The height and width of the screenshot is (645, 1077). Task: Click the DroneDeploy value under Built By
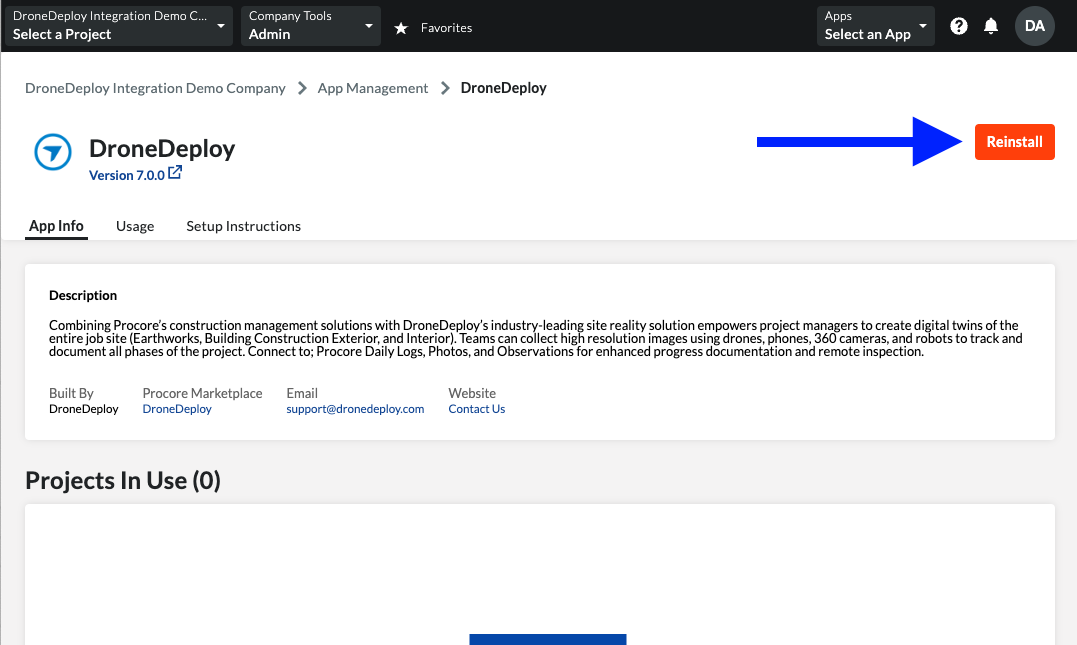(x=84, y=409)
